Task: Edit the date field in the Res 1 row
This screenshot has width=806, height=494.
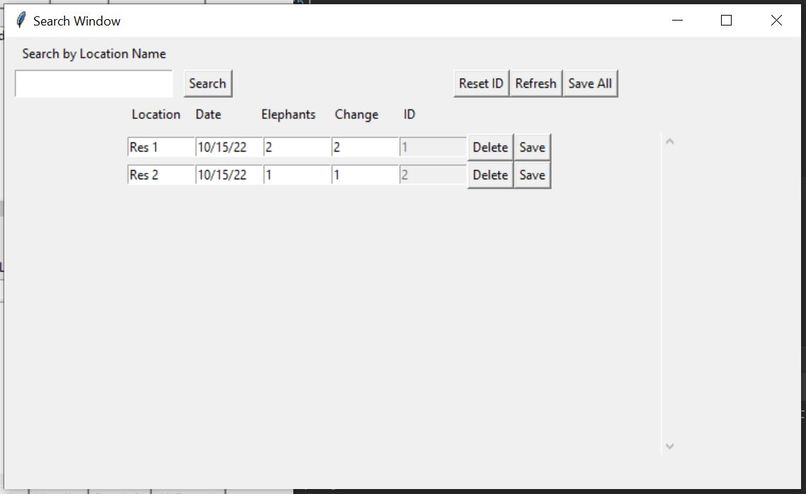Action: pos(229,148)
